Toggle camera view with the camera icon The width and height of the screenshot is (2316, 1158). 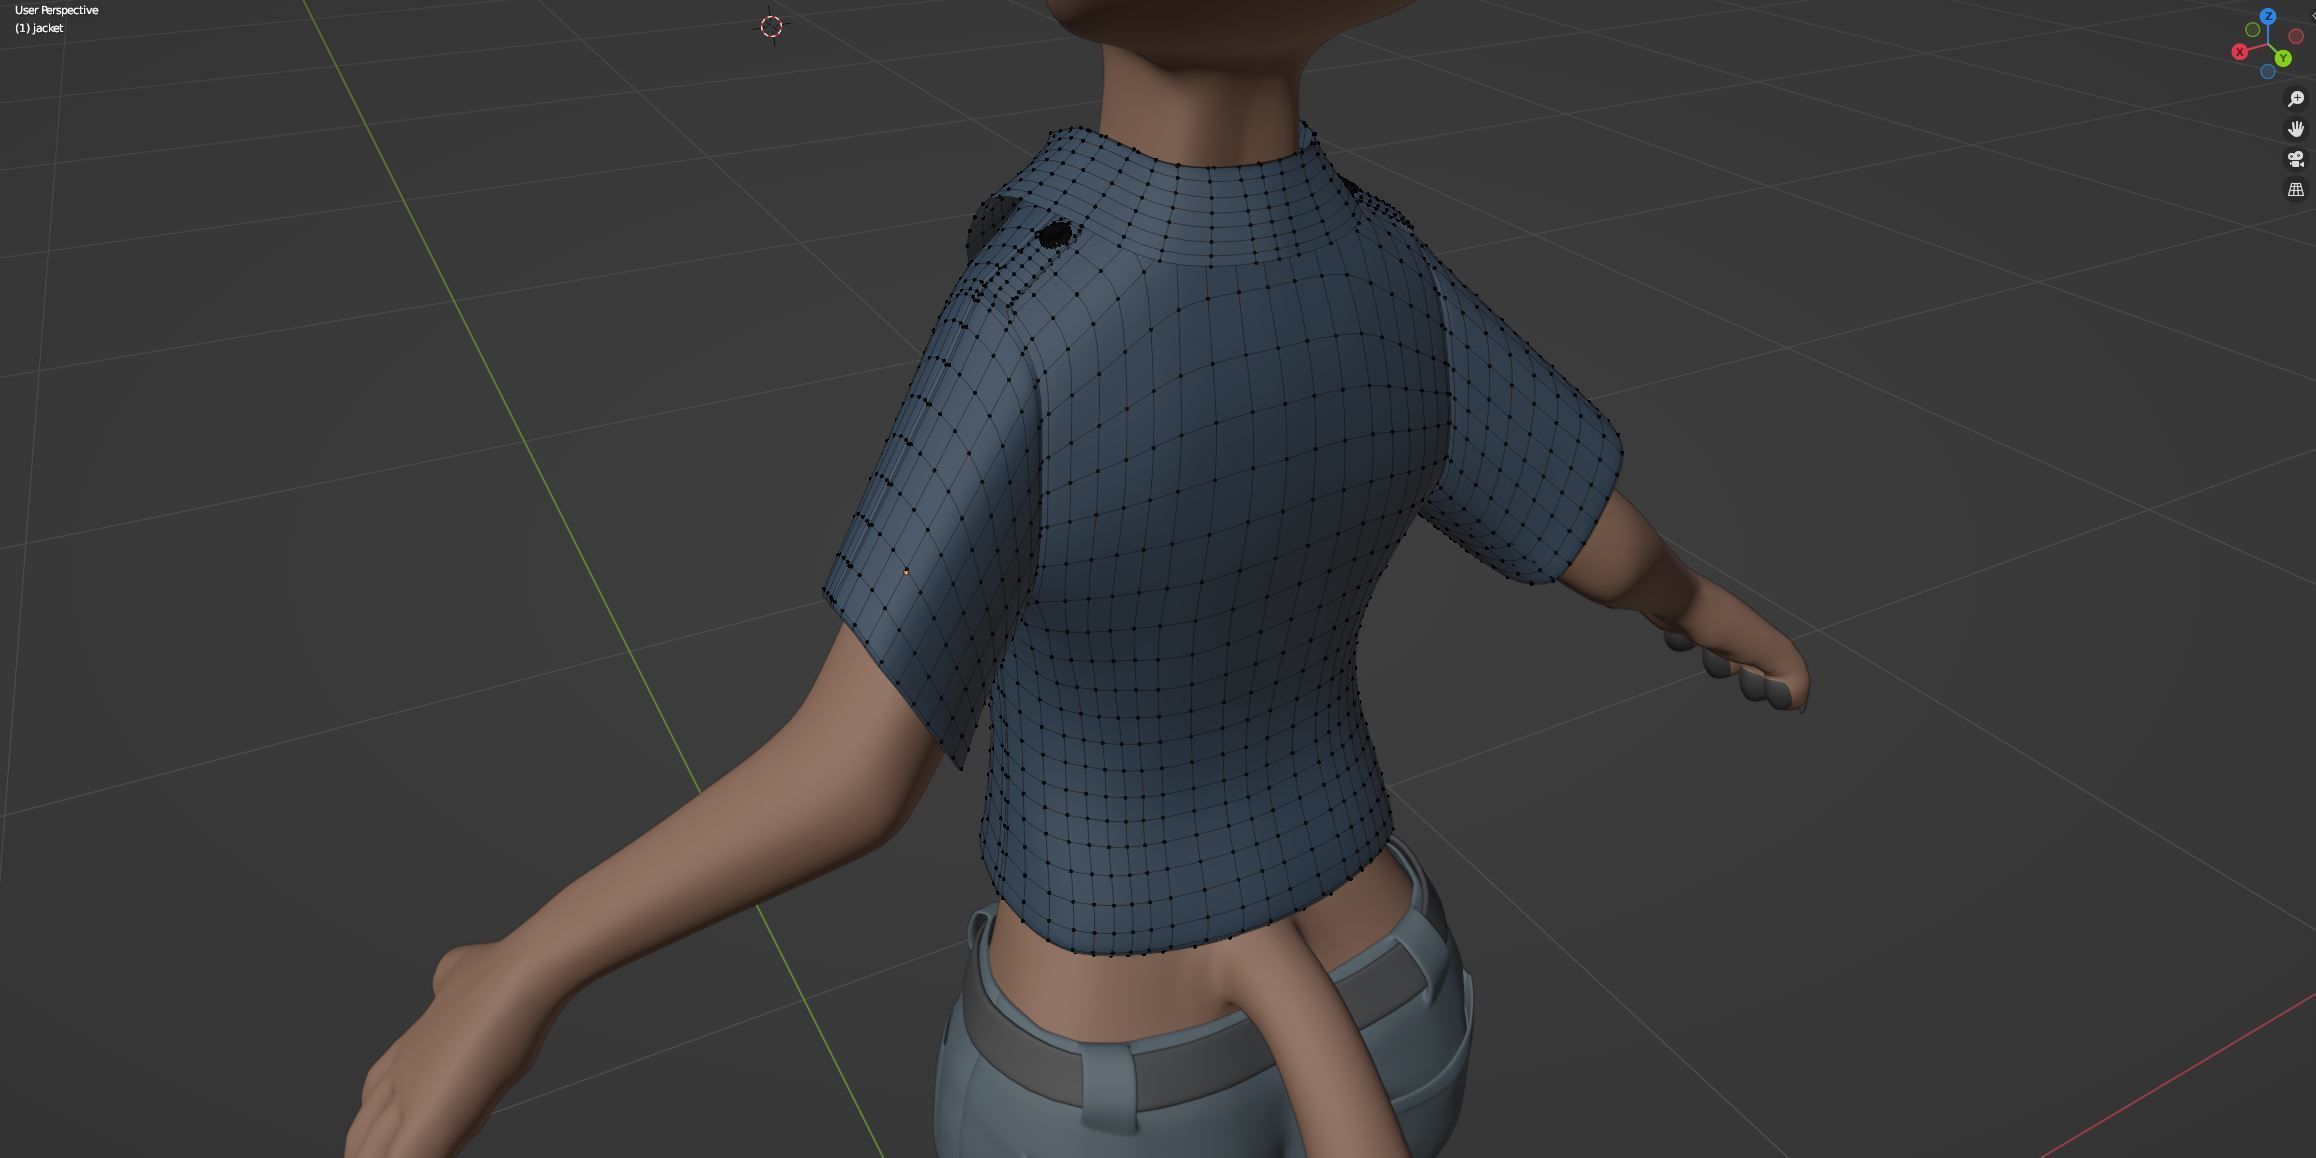(2296, 159)
